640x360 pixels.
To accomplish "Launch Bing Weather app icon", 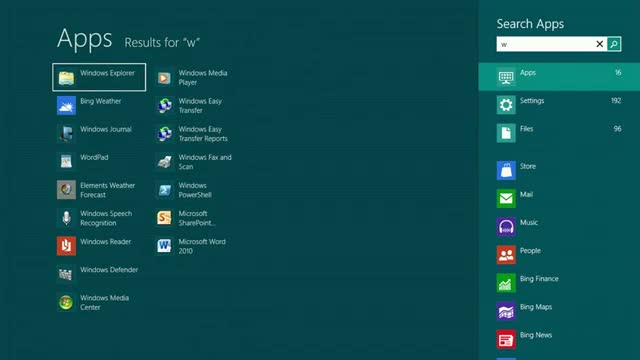I will (66, 106).
